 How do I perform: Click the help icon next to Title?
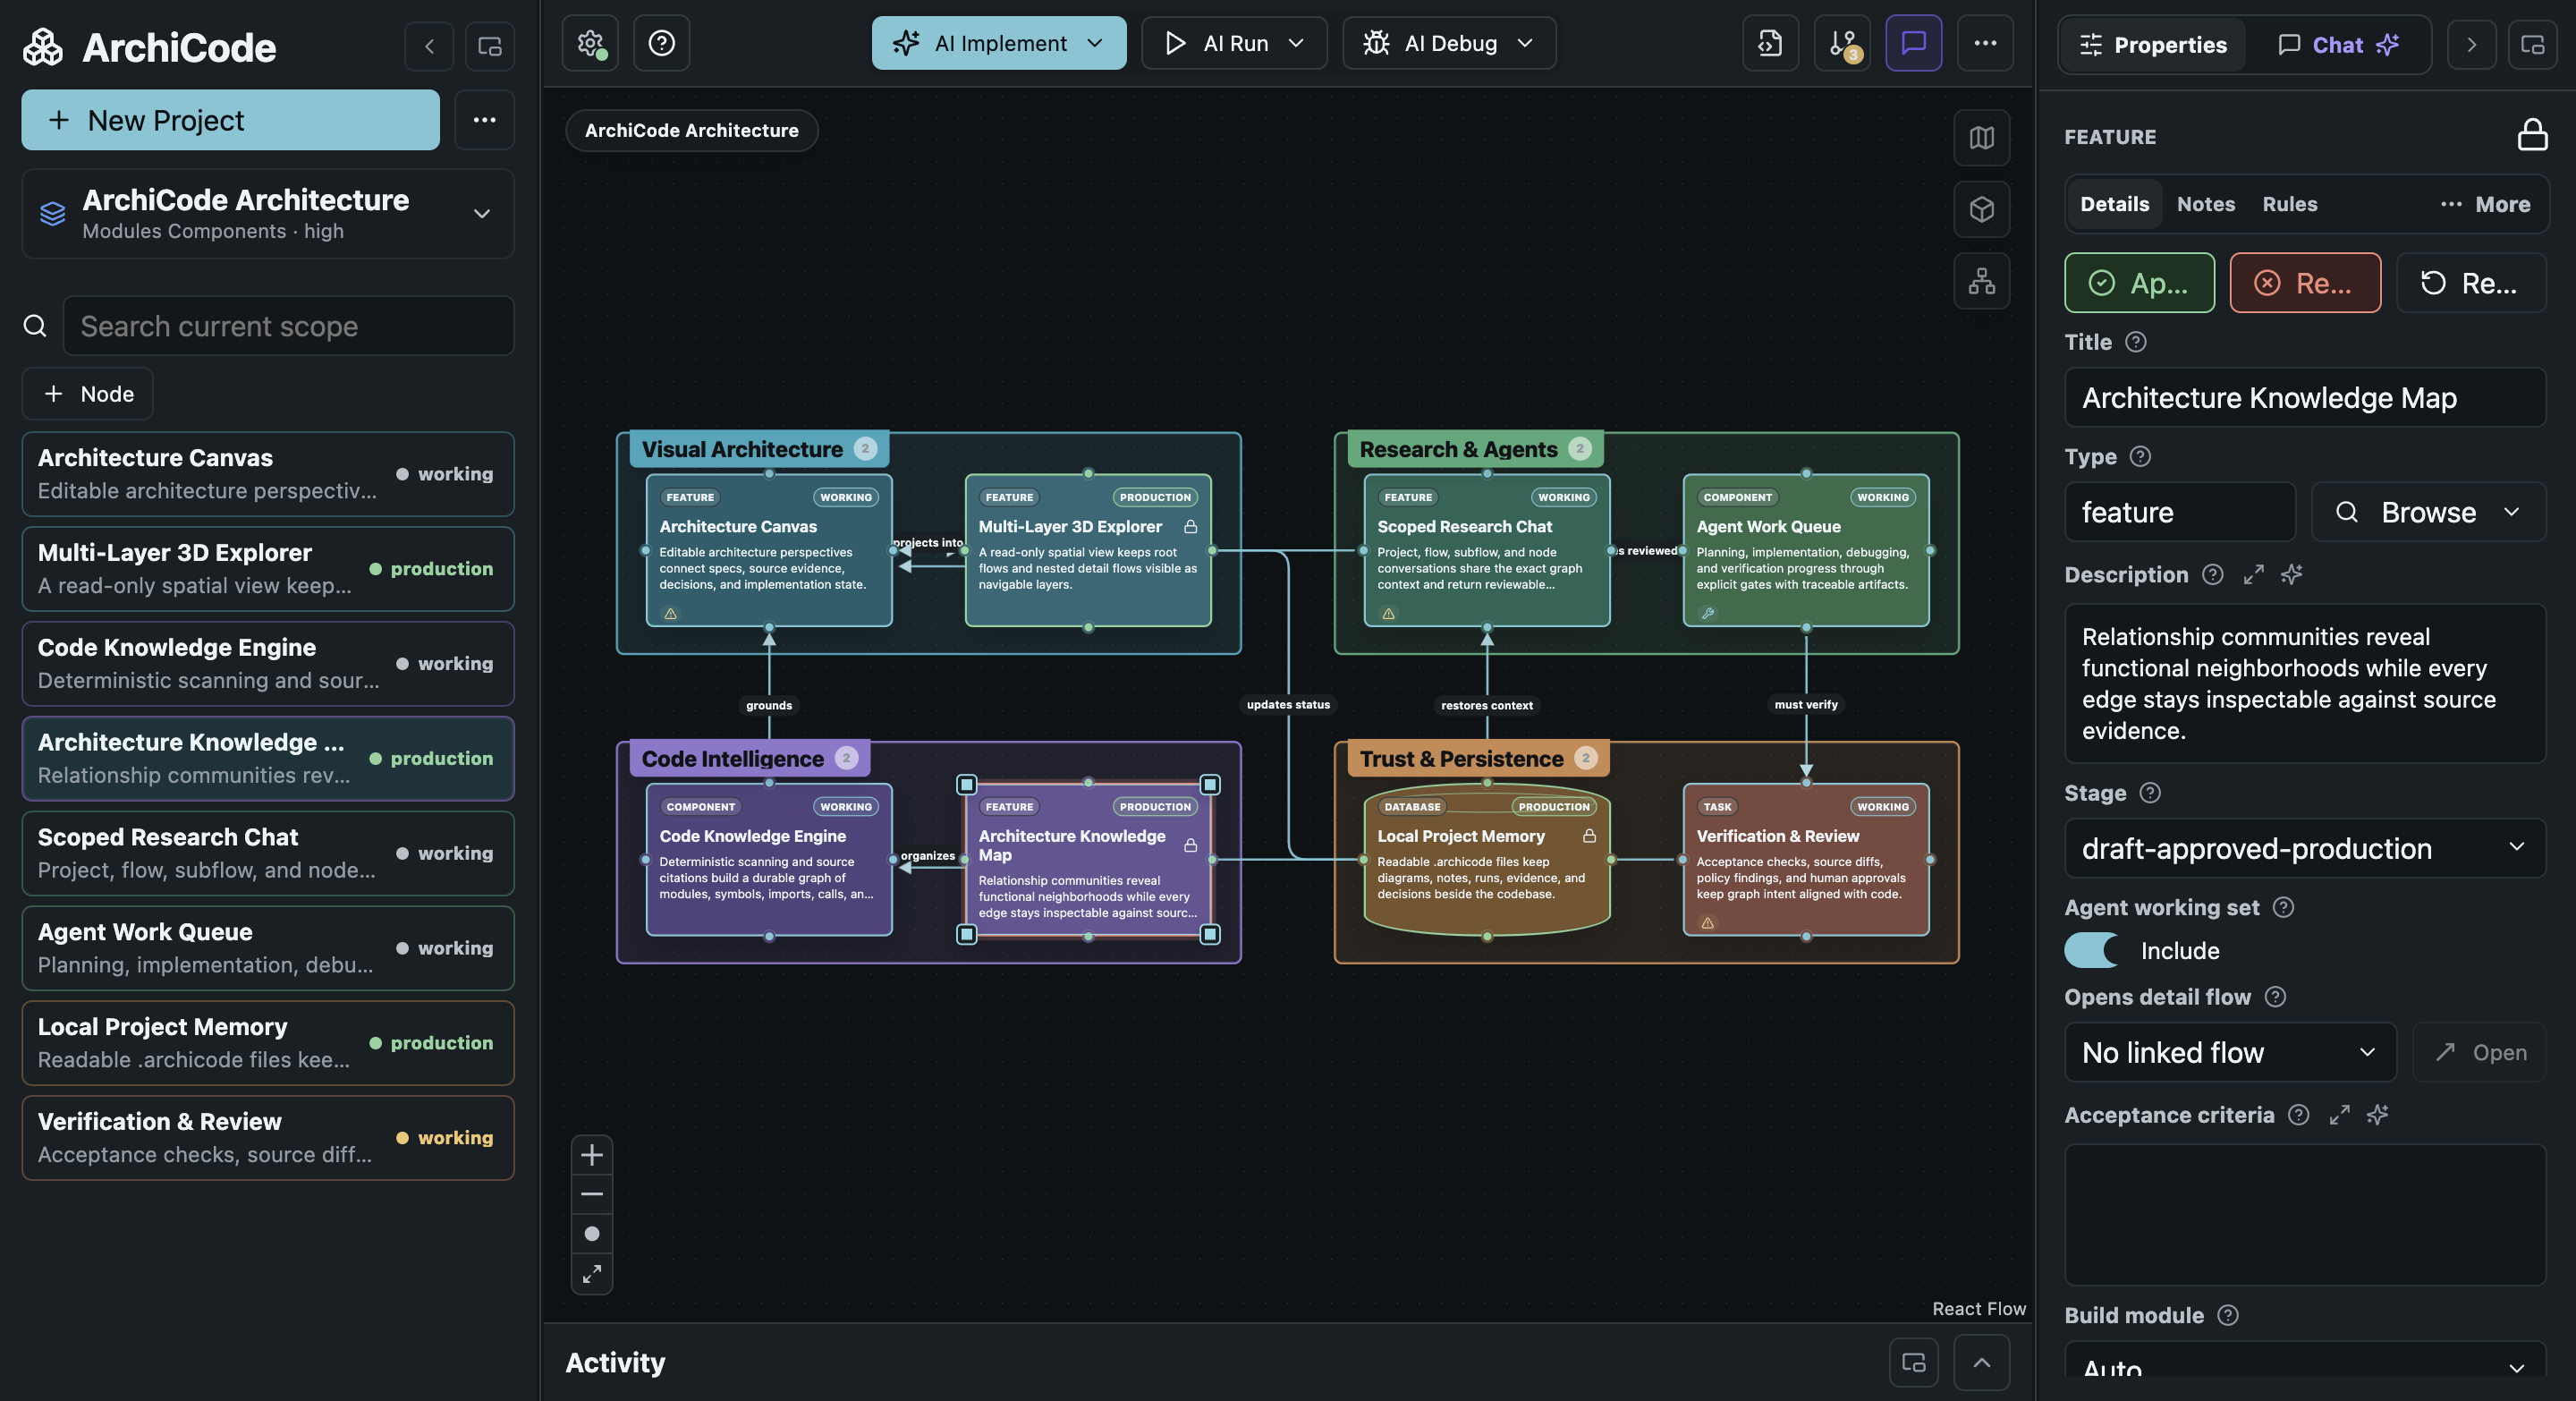point(2135,342)
